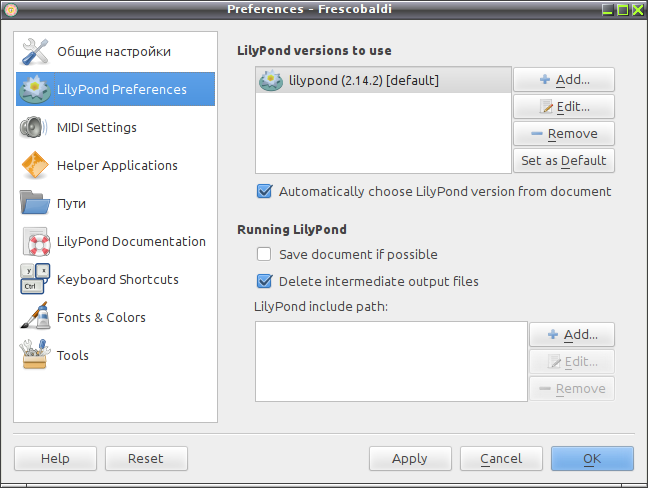Image resolution: width=648 pixels, height=488 pixels.
Task: Open the Общие настройки section
Action: click(x=115, y=51)
